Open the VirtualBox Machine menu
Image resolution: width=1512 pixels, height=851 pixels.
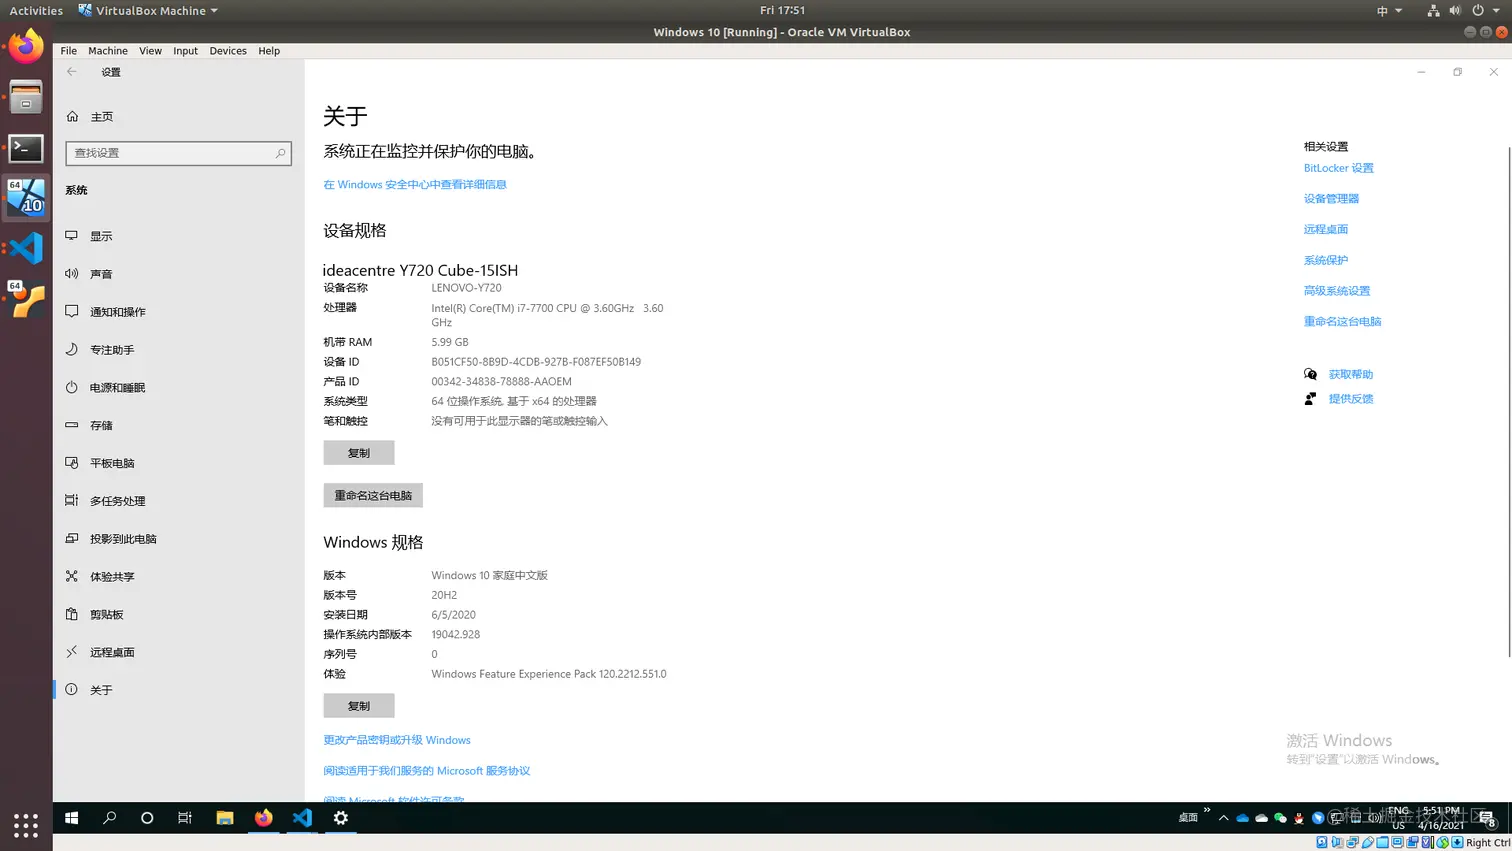click(108, 51)
